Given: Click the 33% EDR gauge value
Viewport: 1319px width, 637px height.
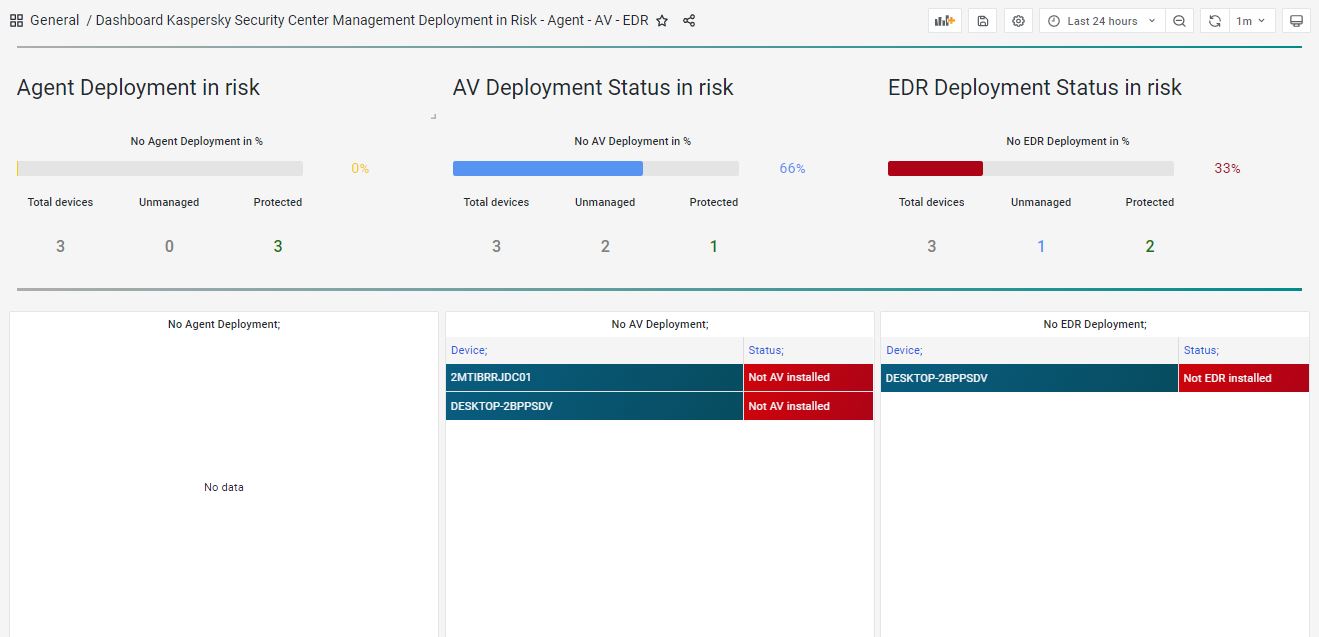Looking at the screenshot, I should pos(1227,169).
